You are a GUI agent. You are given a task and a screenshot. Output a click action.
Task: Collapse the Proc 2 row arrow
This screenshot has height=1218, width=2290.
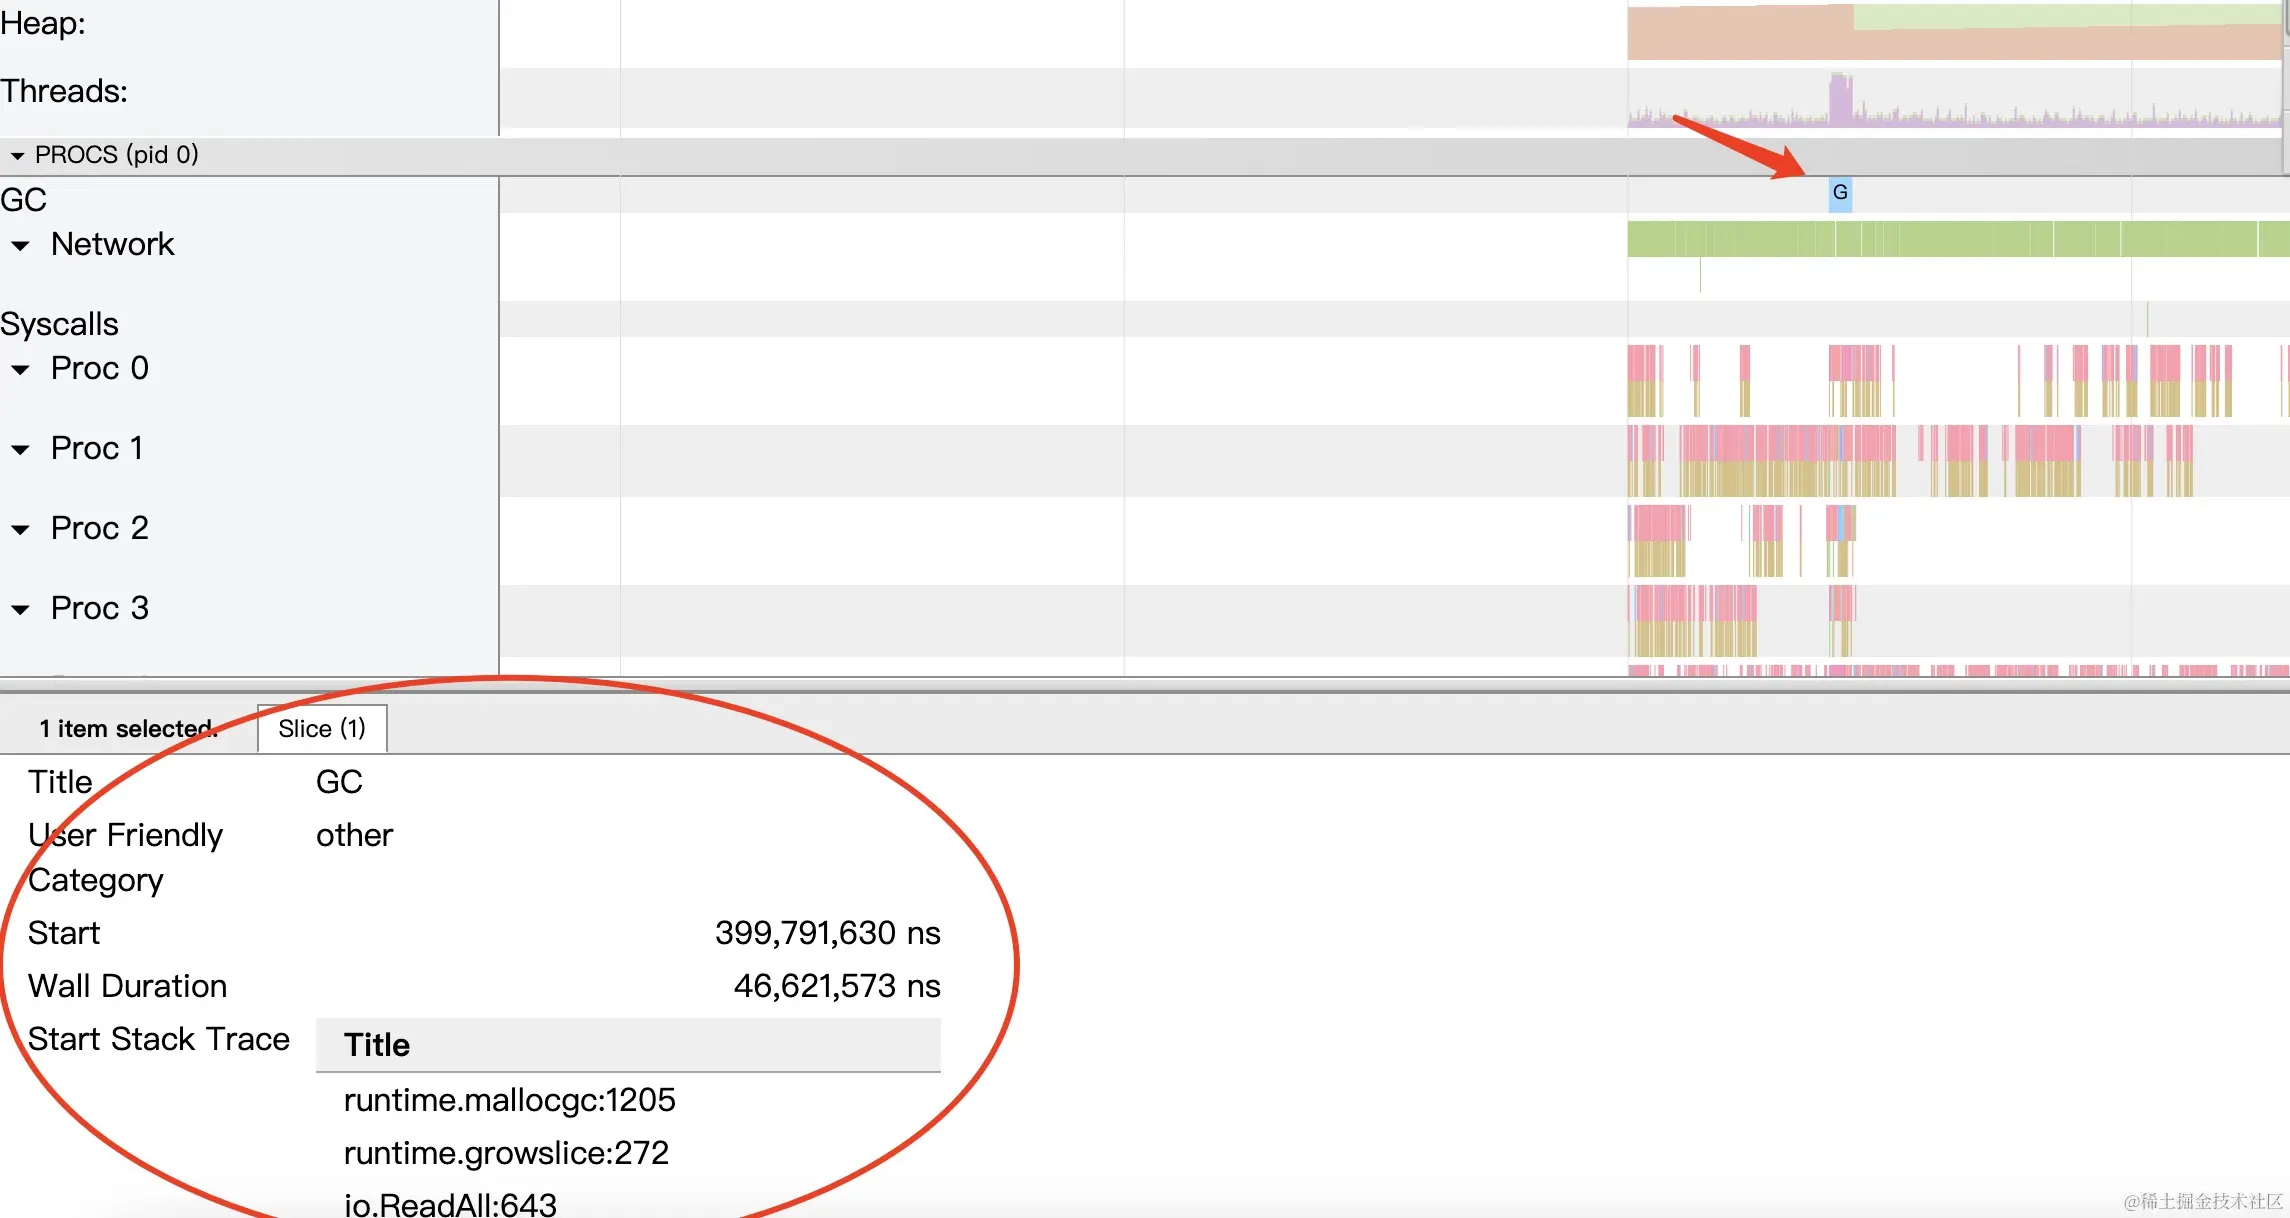point(20,530)
